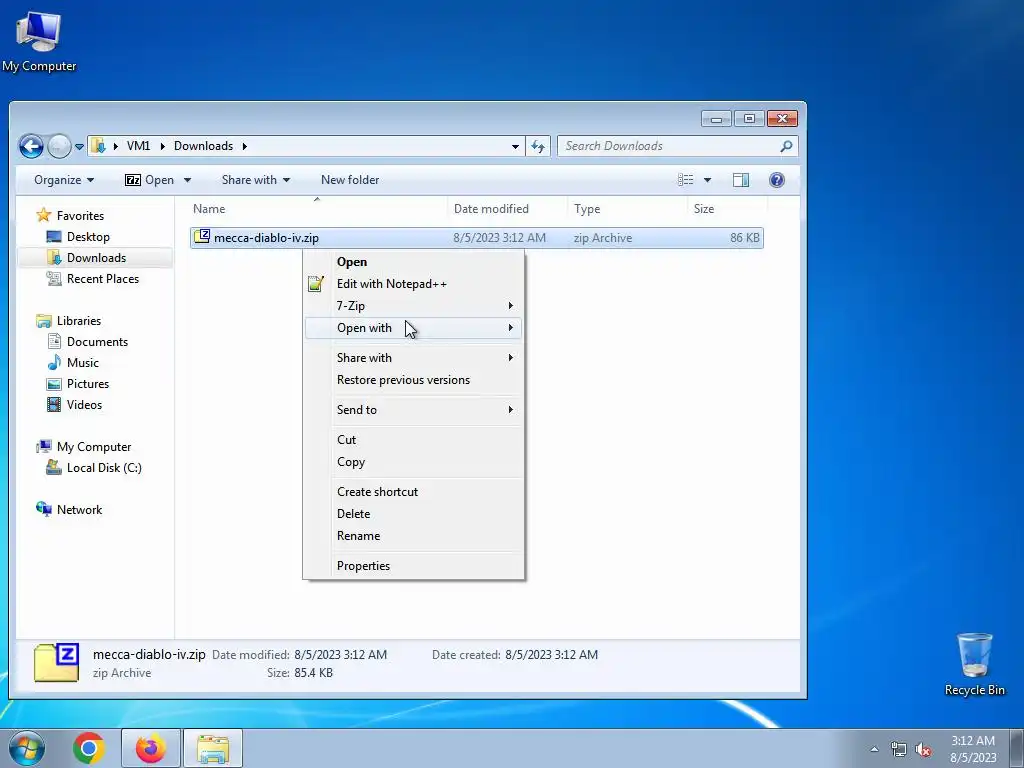Screen dimensions: 1024x768
Task: Choose Delete from context menu
Action: pos(413,514)
